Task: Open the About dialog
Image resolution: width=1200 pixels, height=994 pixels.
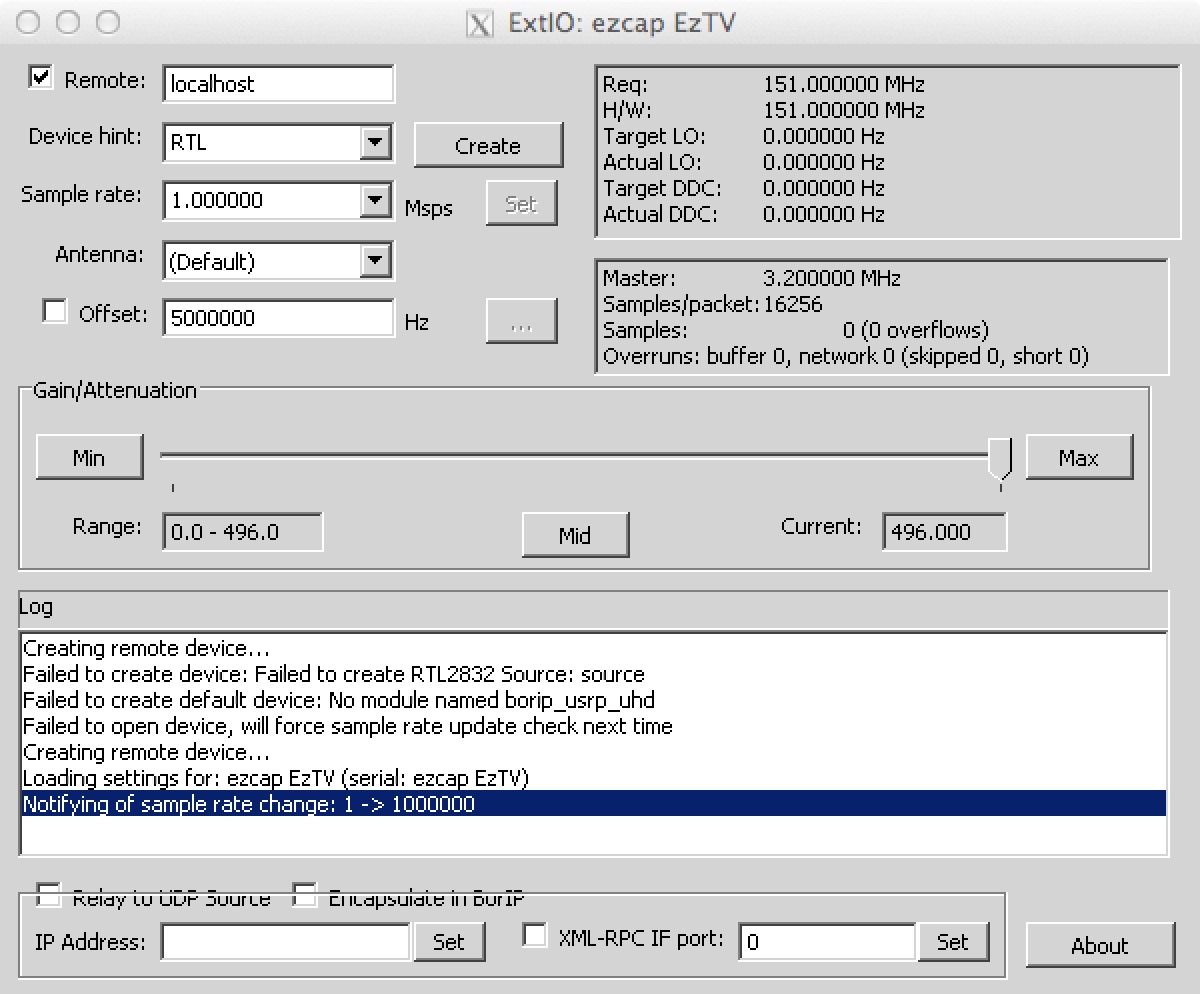Action: tap(1100, 945)
